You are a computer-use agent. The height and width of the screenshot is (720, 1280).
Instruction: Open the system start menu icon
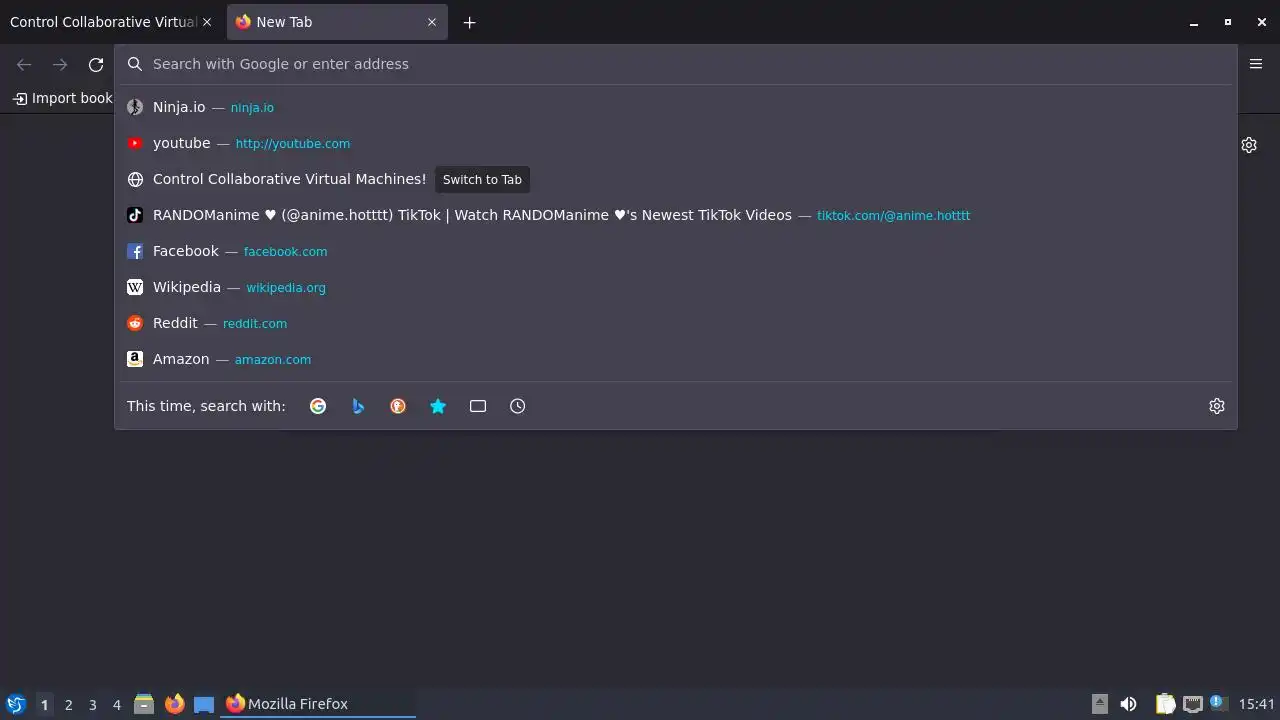pyautogui.click(x=16, y=704)
